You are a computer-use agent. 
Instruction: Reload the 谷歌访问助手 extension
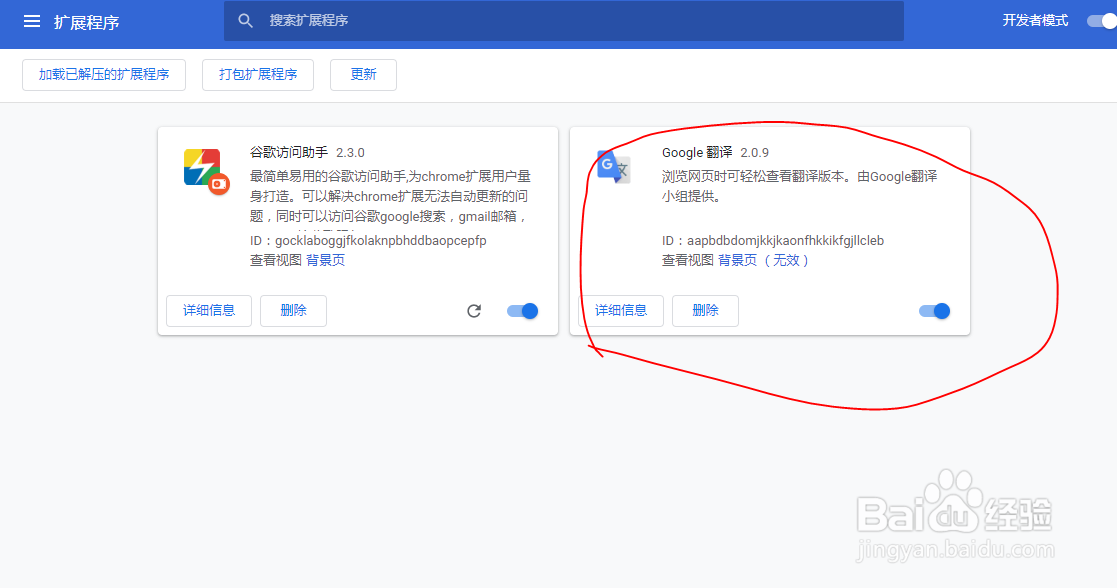coord(474,311)
